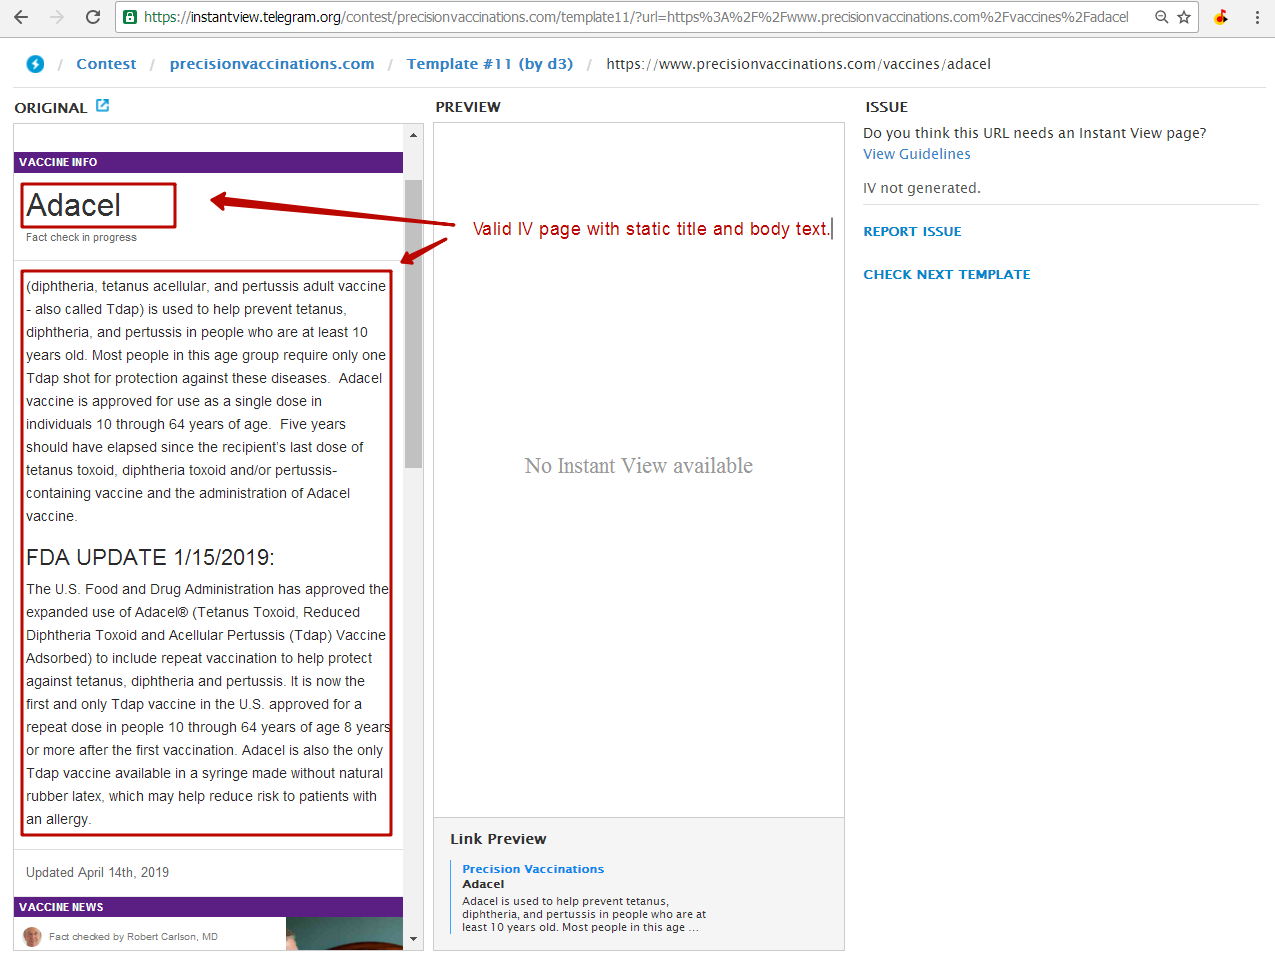Click 'No Instant View available' text
This screenshot has height=959, width=1275.
pyautogui.click(x=638, y=466)
